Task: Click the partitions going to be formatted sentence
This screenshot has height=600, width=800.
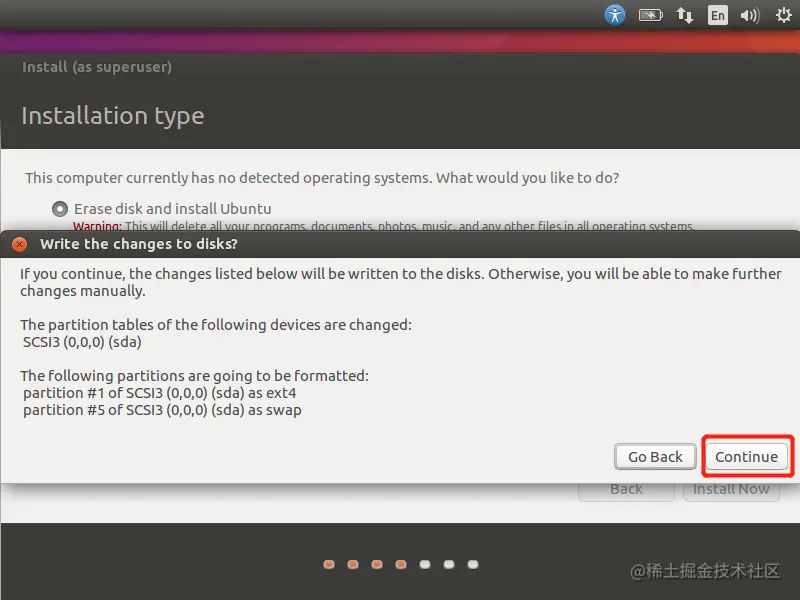Action: [x=194, y=376]
